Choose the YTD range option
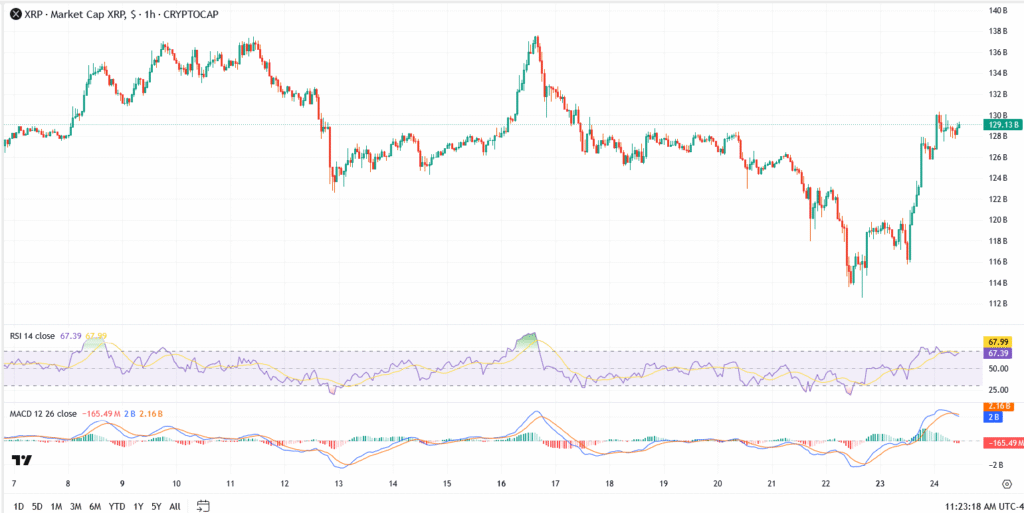 click(x=117, y=506)
